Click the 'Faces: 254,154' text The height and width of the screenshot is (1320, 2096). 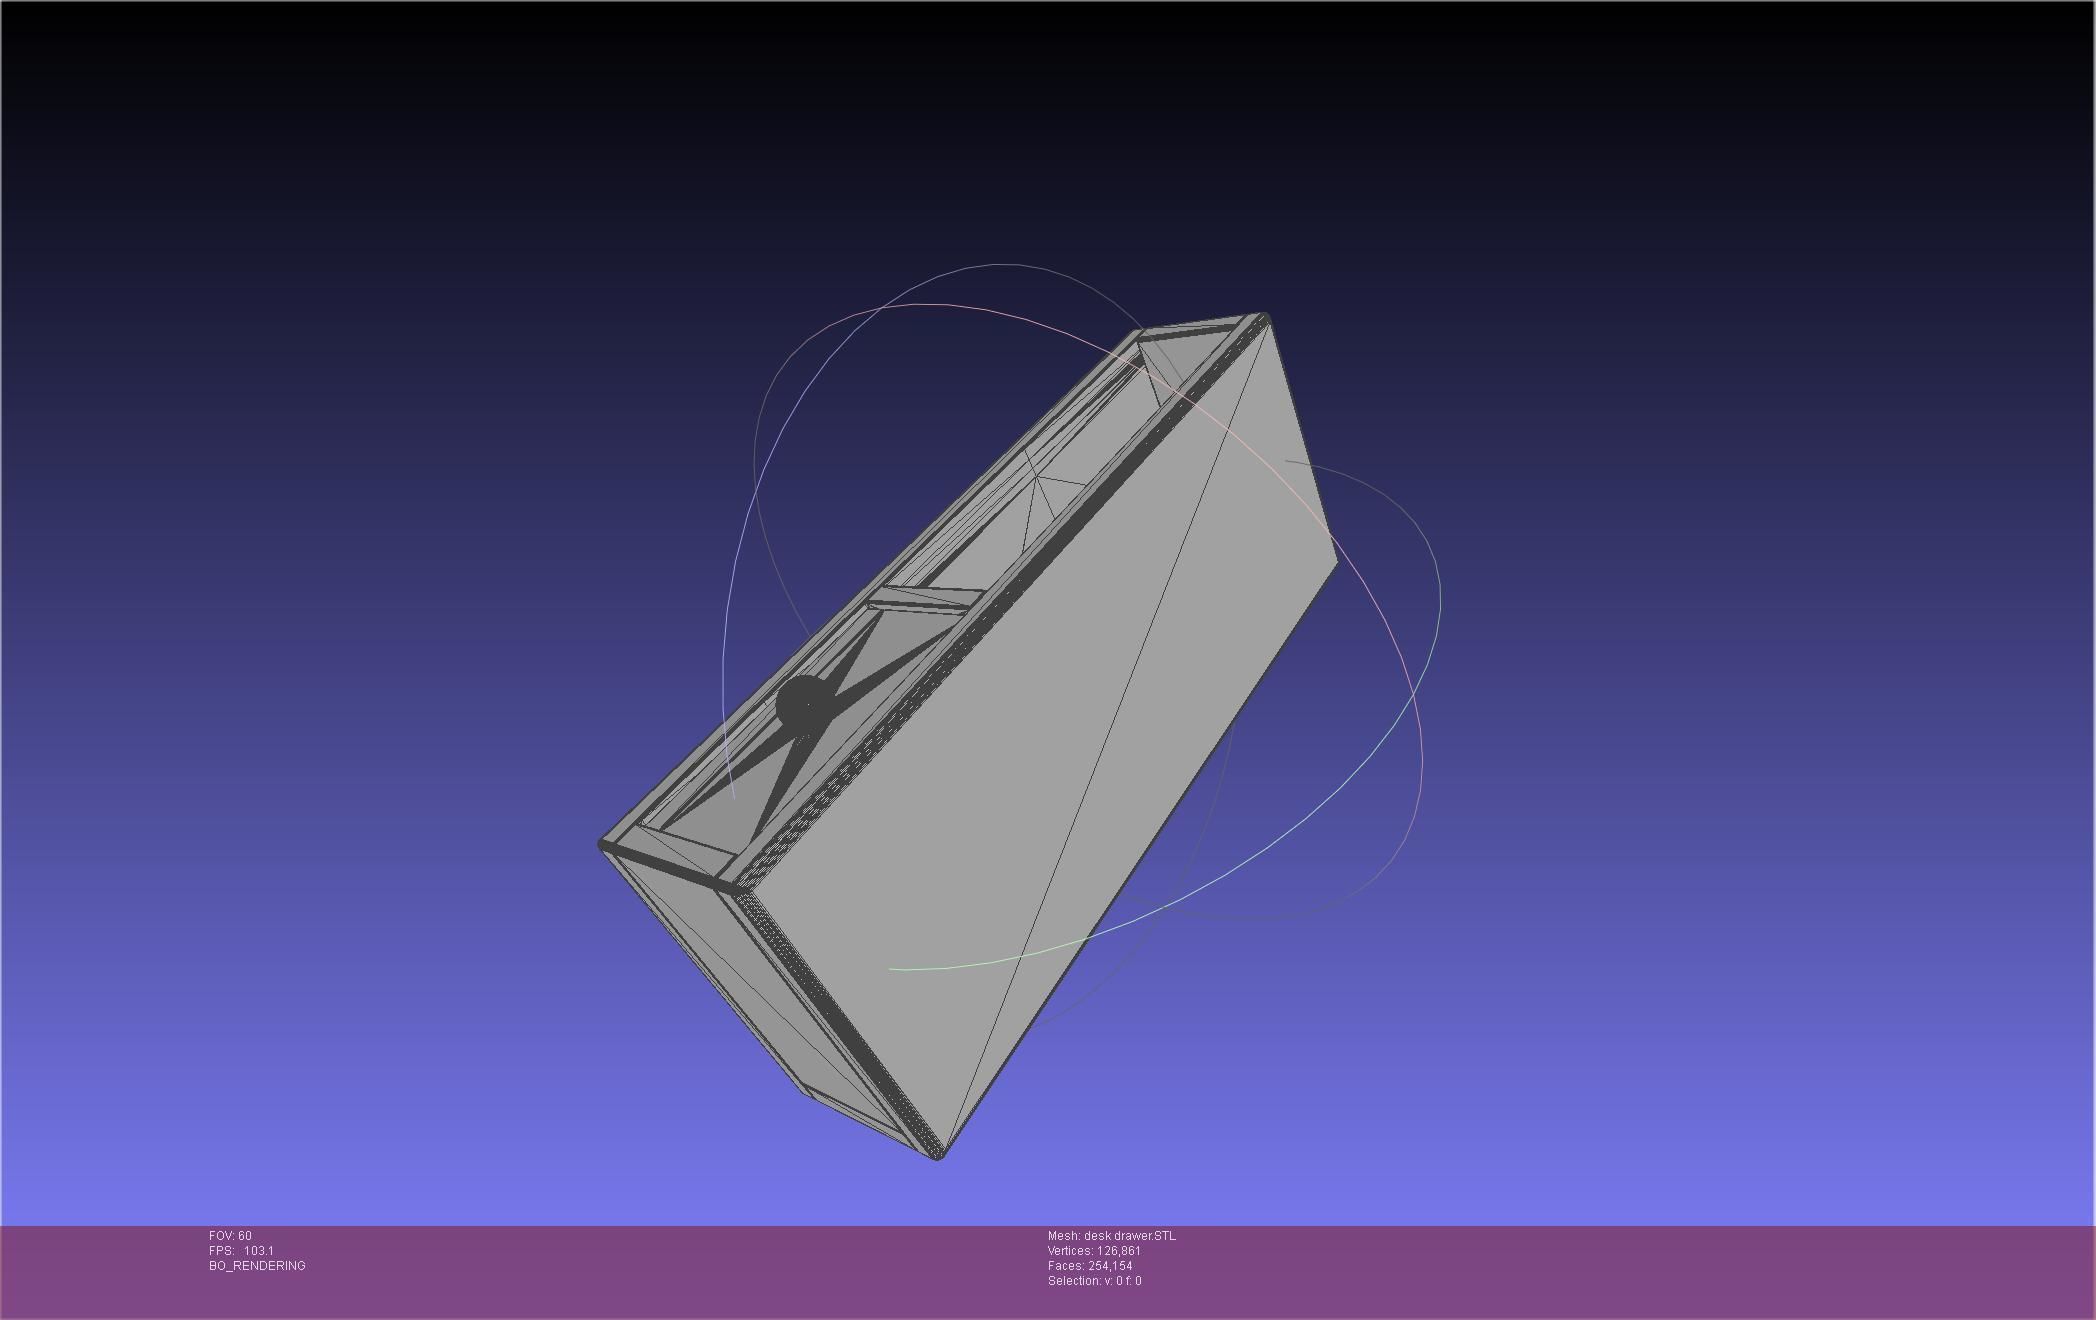(1090, 1266)
